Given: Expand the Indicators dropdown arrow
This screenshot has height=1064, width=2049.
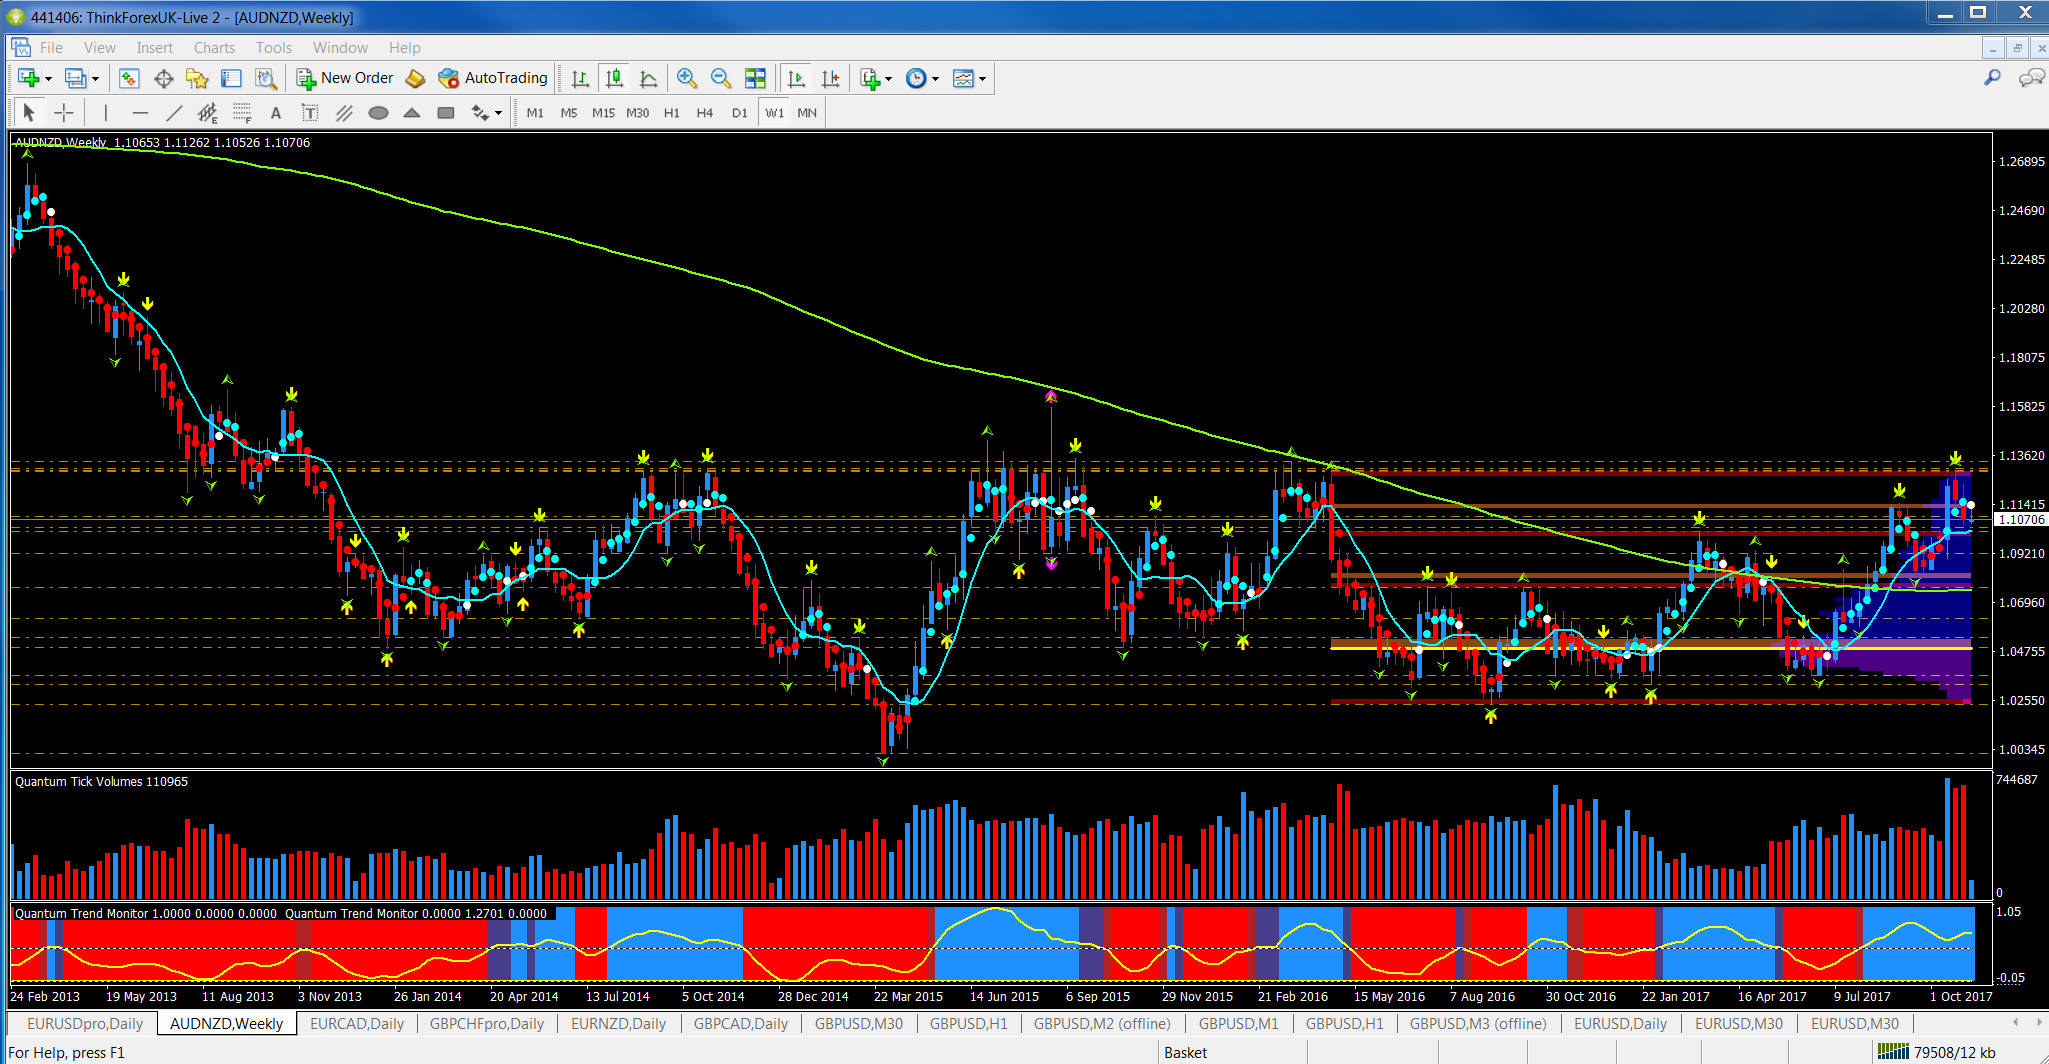Looking at the screenshot, I should click(888, 79).
